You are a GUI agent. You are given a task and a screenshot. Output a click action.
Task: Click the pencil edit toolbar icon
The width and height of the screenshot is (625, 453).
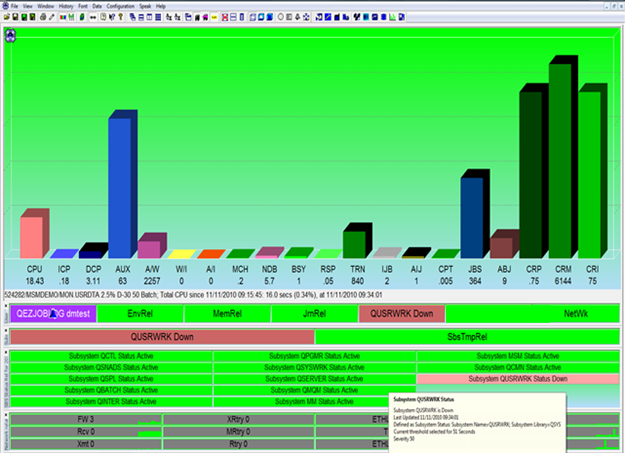click(52, 16)
